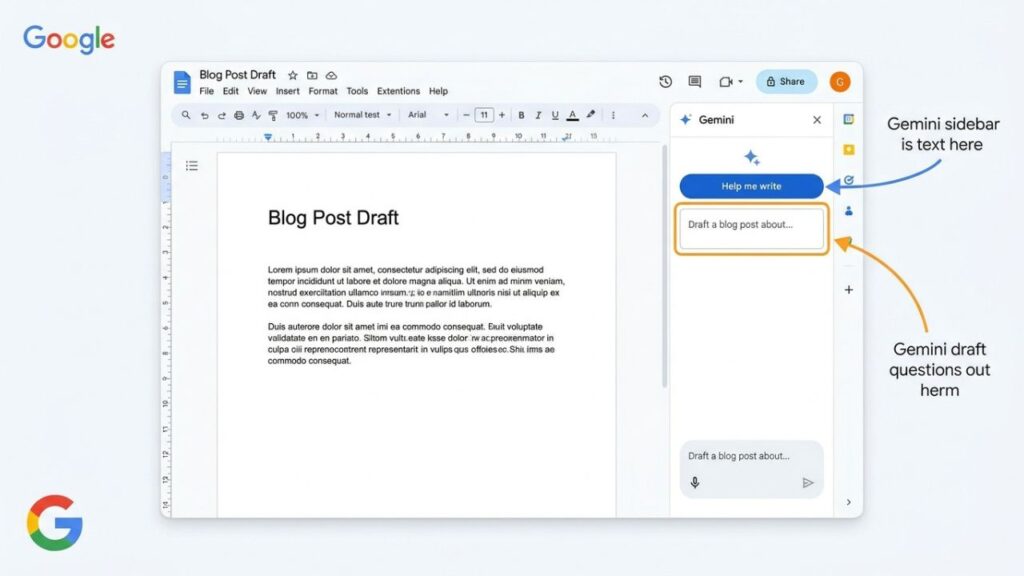Open the text color picker
Image resolution: width=1024 pixels, height=576 pixels.
[573, 115]
